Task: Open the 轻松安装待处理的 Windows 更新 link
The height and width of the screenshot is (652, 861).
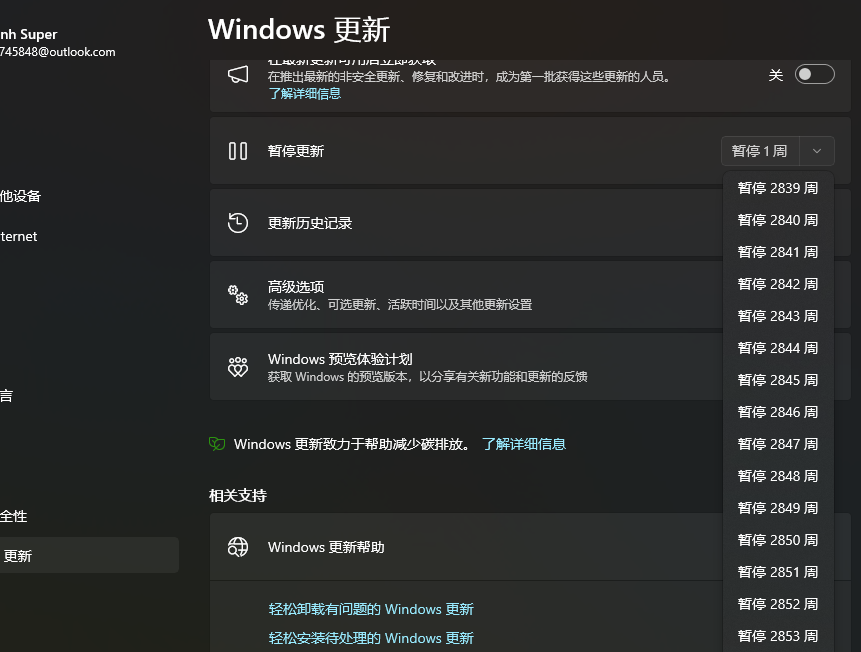Action: [371, 638]
